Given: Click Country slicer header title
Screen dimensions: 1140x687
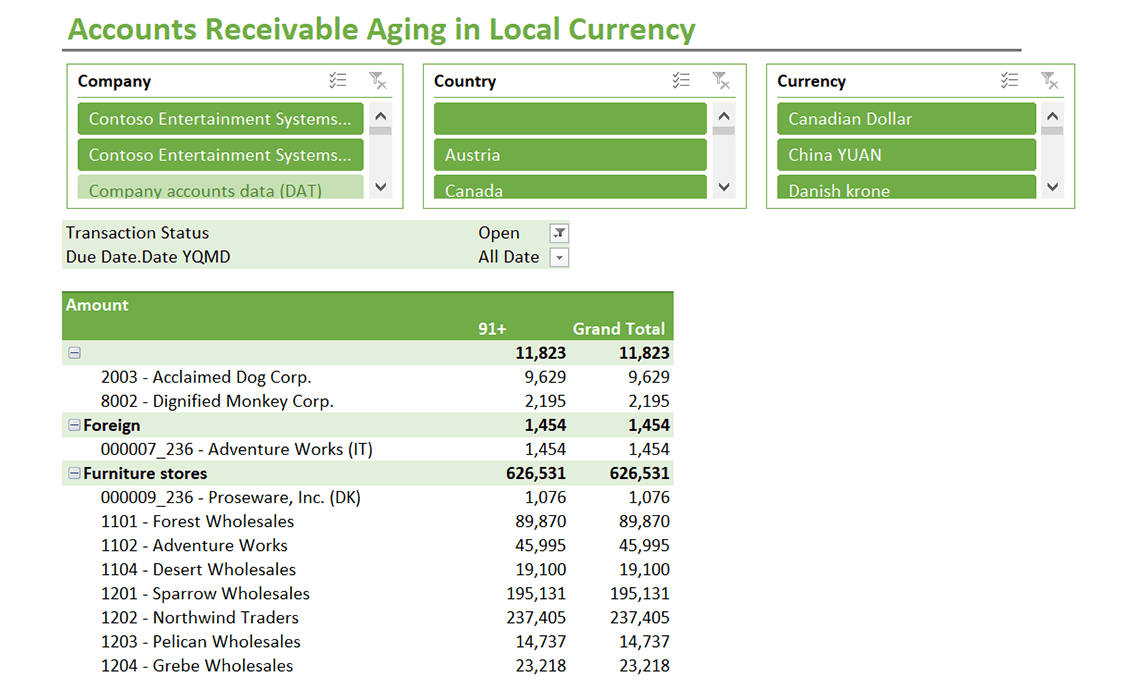Looking at the screenshot, I should [465, 81].
